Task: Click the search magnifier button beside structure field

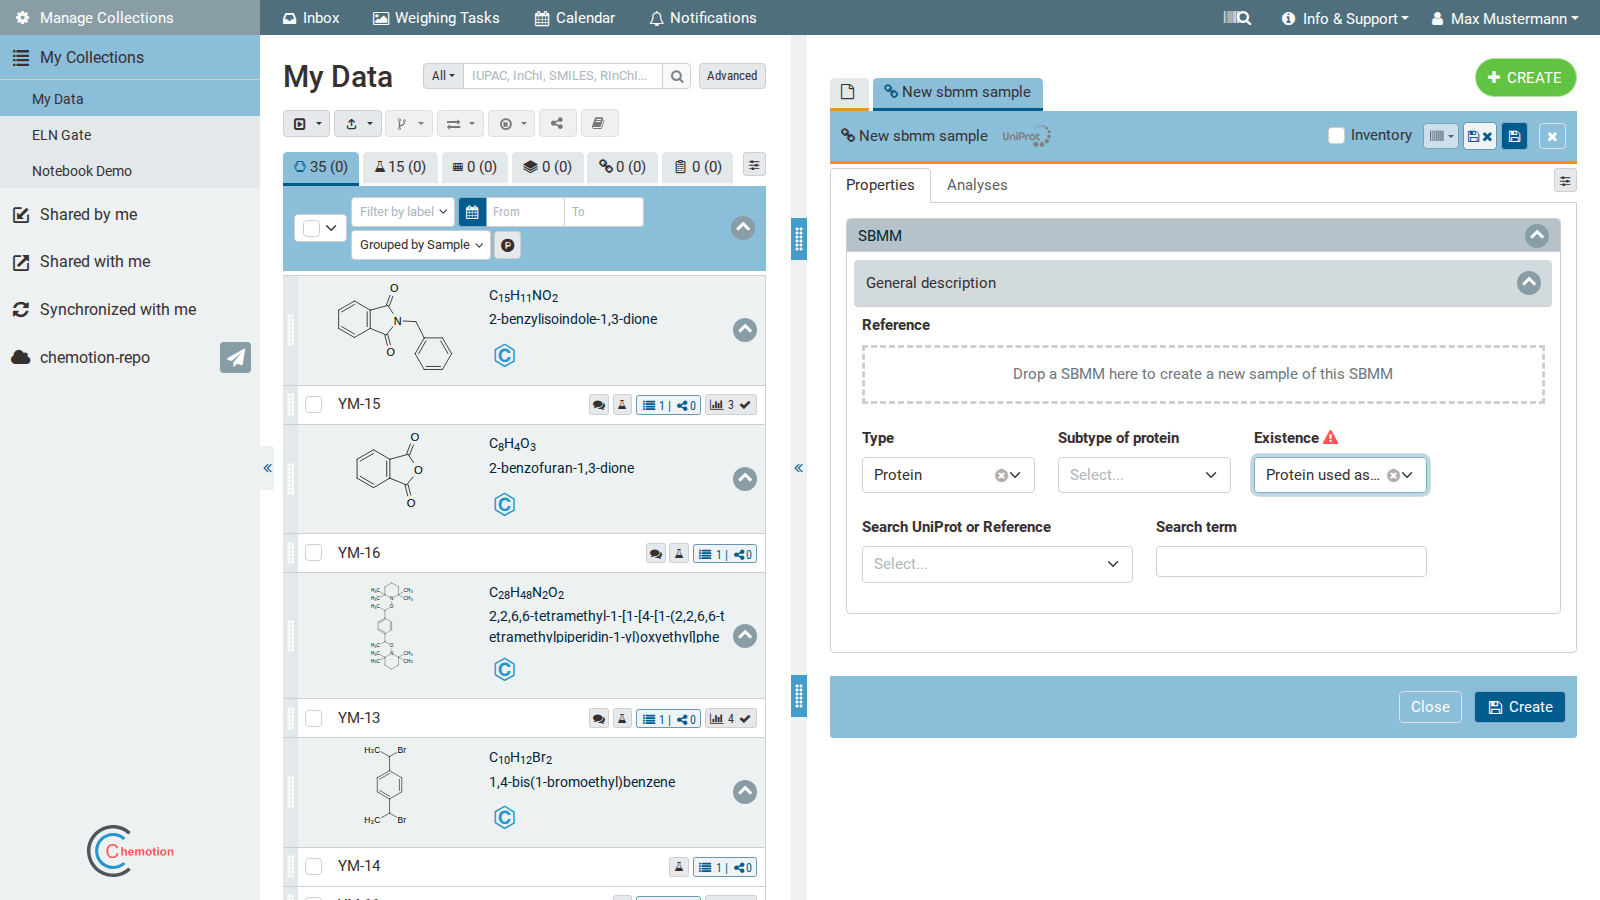Action: click(x=677, y=76)
